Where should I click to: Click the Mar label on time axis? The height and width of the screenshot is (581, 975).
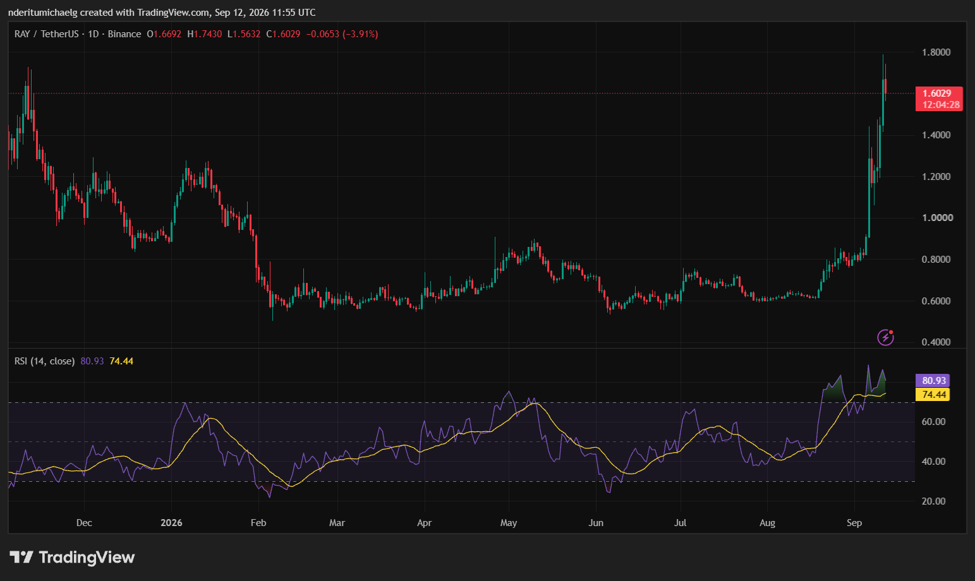[336, 523]
